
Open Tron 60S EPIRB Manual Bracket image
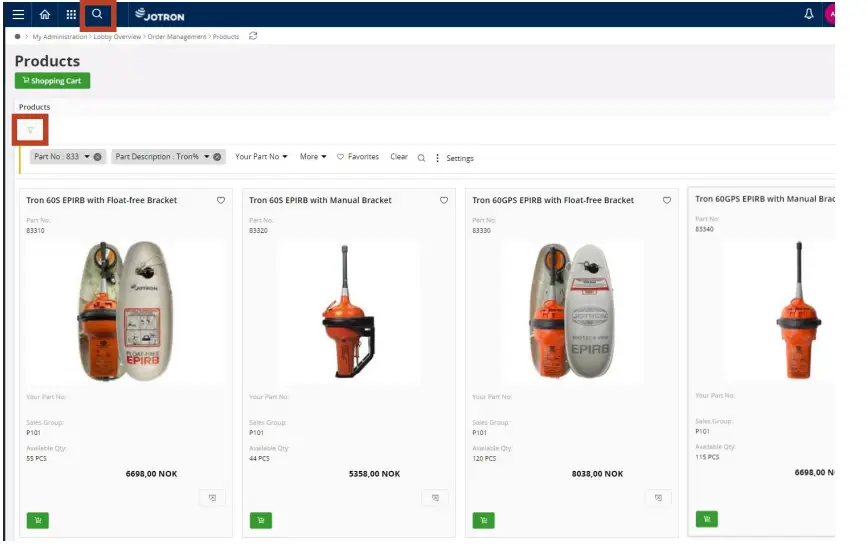pyautogui.click(x=349, y=311)
